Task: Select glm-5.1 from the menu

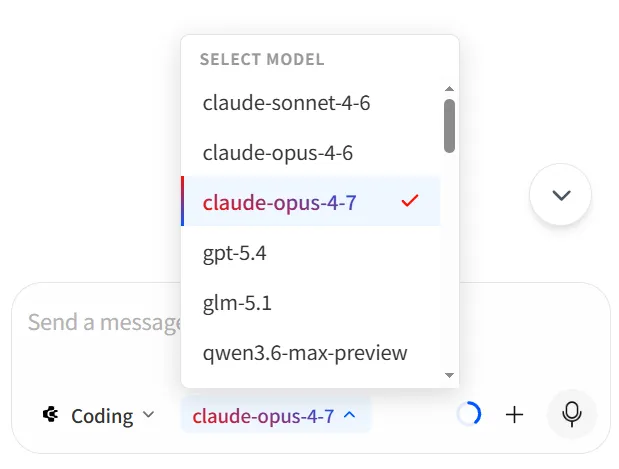Action: tap(236, 302)
